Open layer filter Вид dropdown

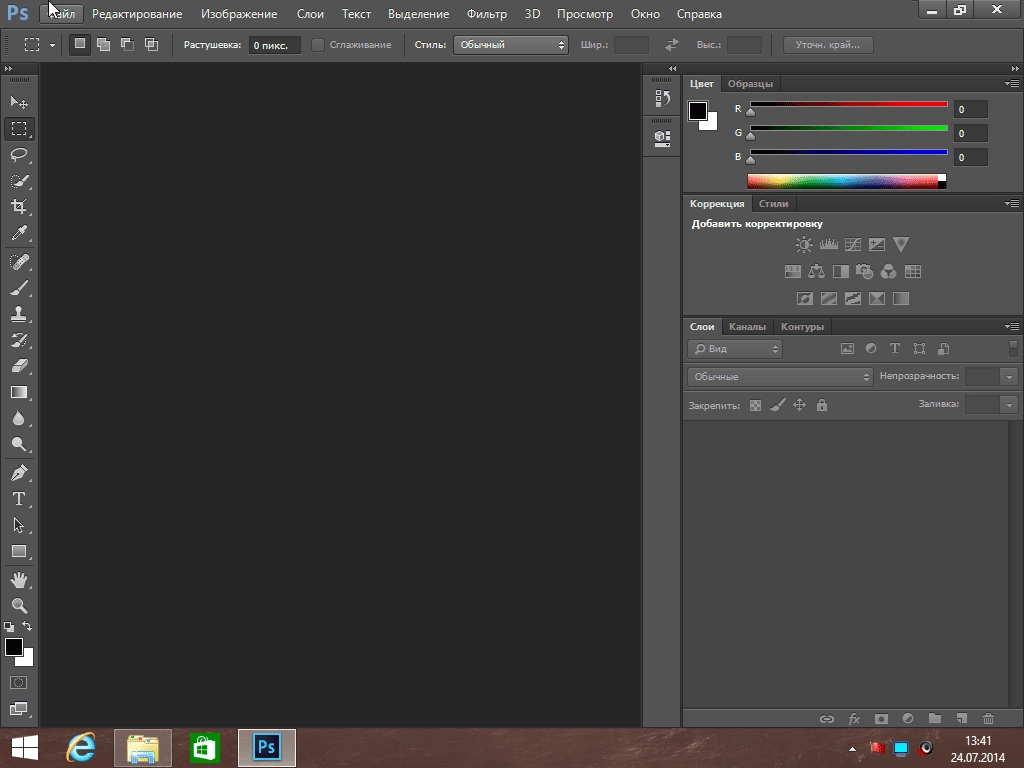[x=735, y=349]
